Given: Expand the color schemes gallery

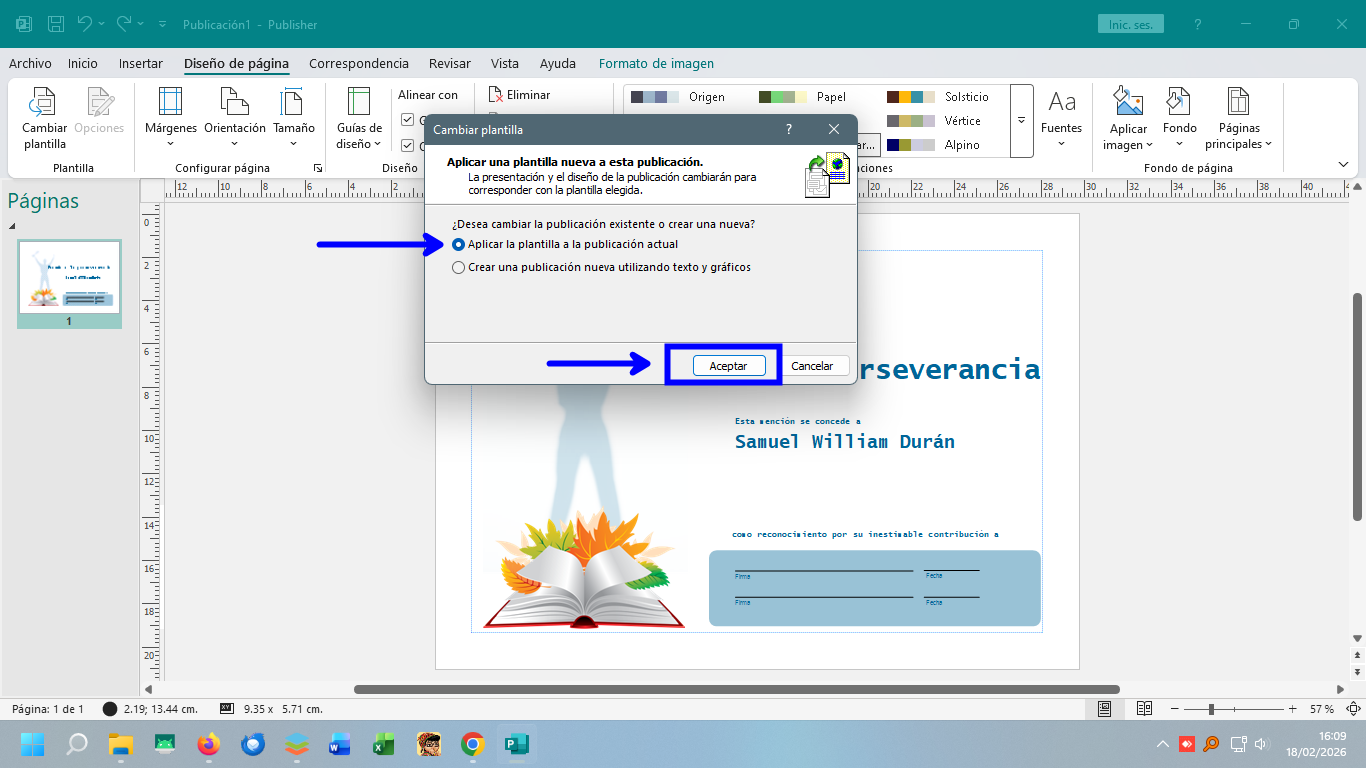Looking at the screenshot, I should [1020, 119].
